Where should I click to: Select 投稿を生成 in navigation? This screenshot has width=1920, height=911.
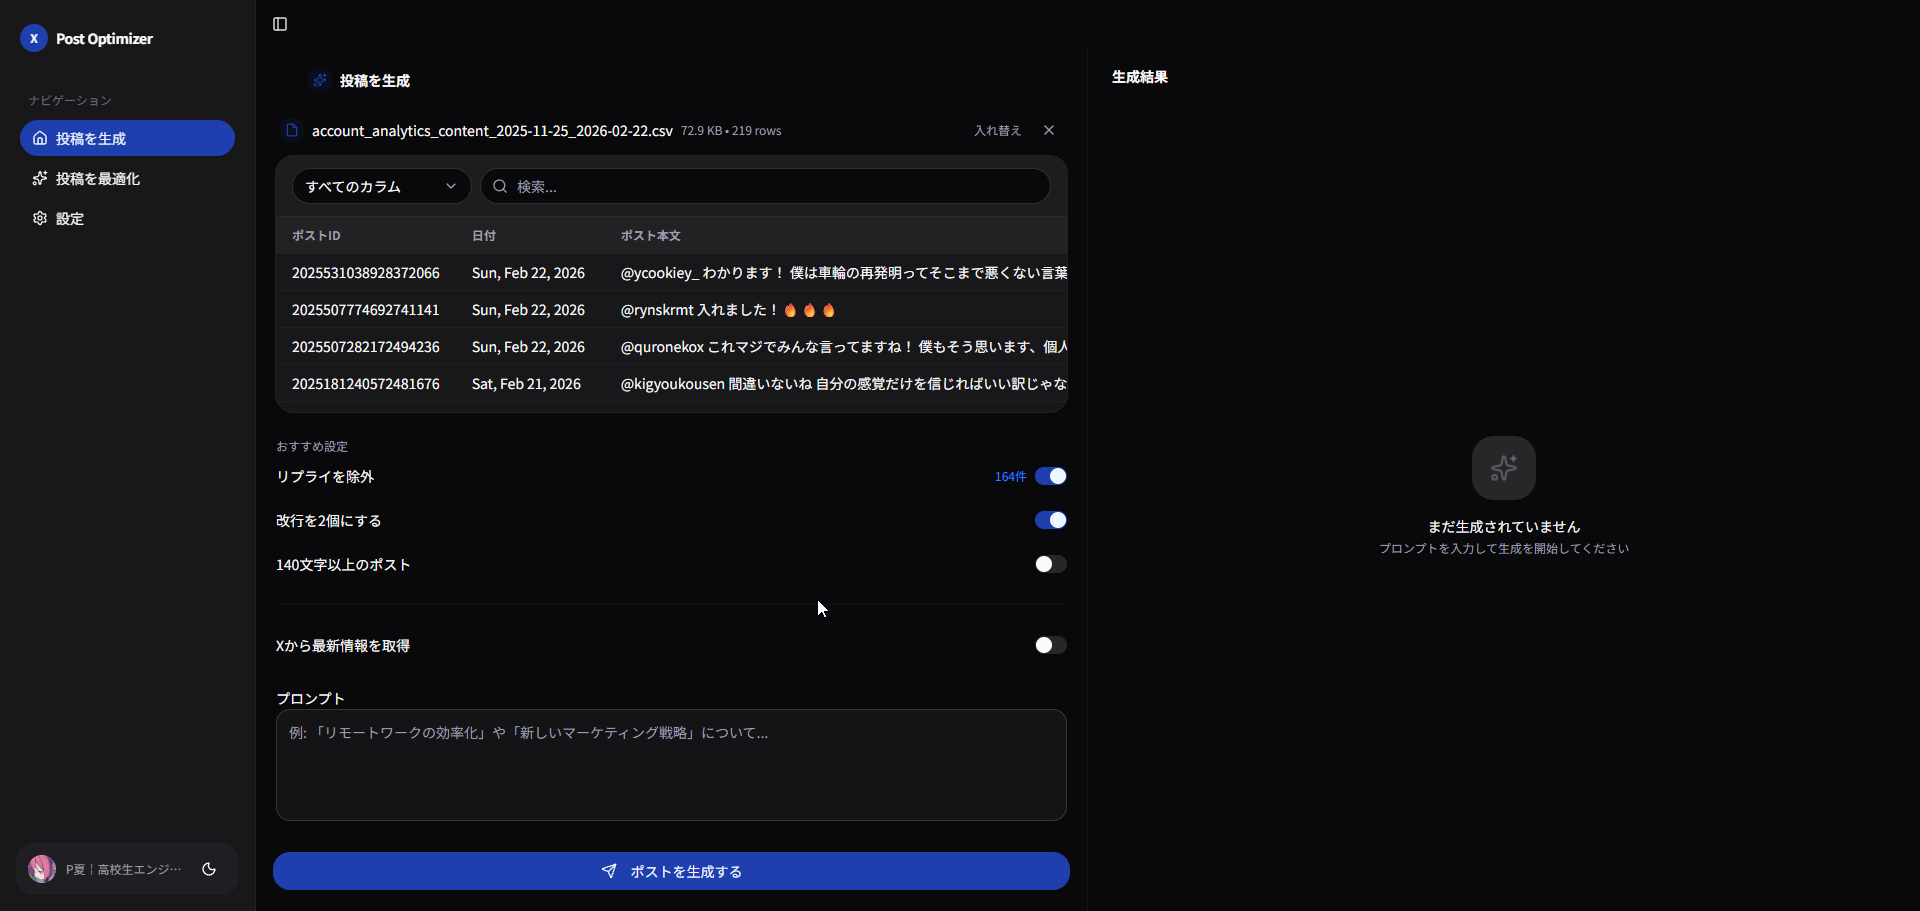127,138
